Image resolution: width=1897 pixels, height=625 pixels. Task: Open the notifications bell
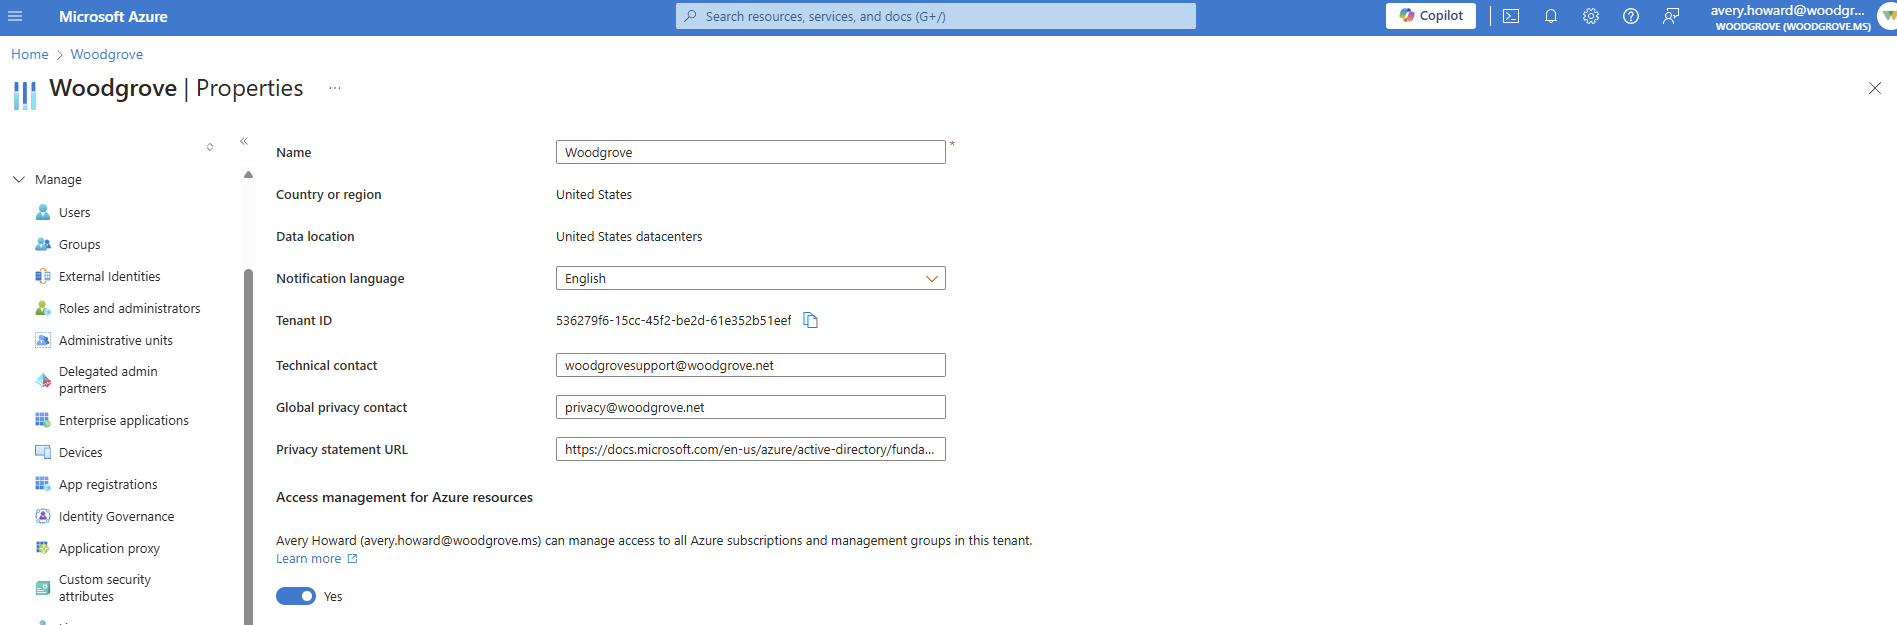[x=1551, y=16]
